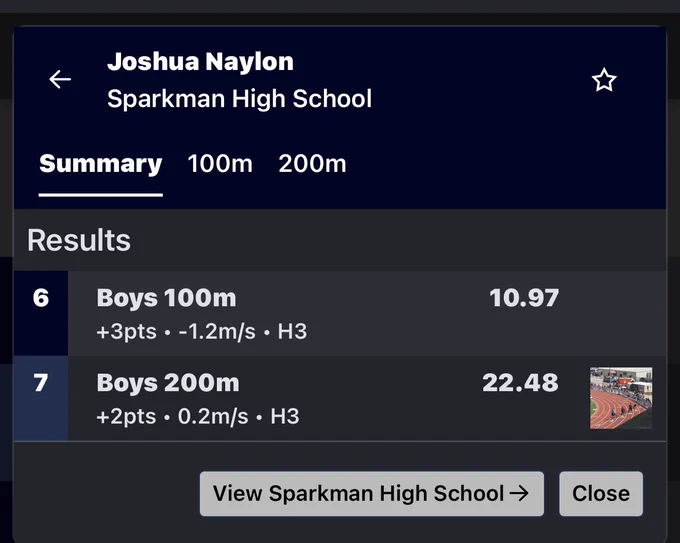Favorite Joshua Naylon with the star icon
The height and width of the screenshot is (543, 680).
click(604, 80)
